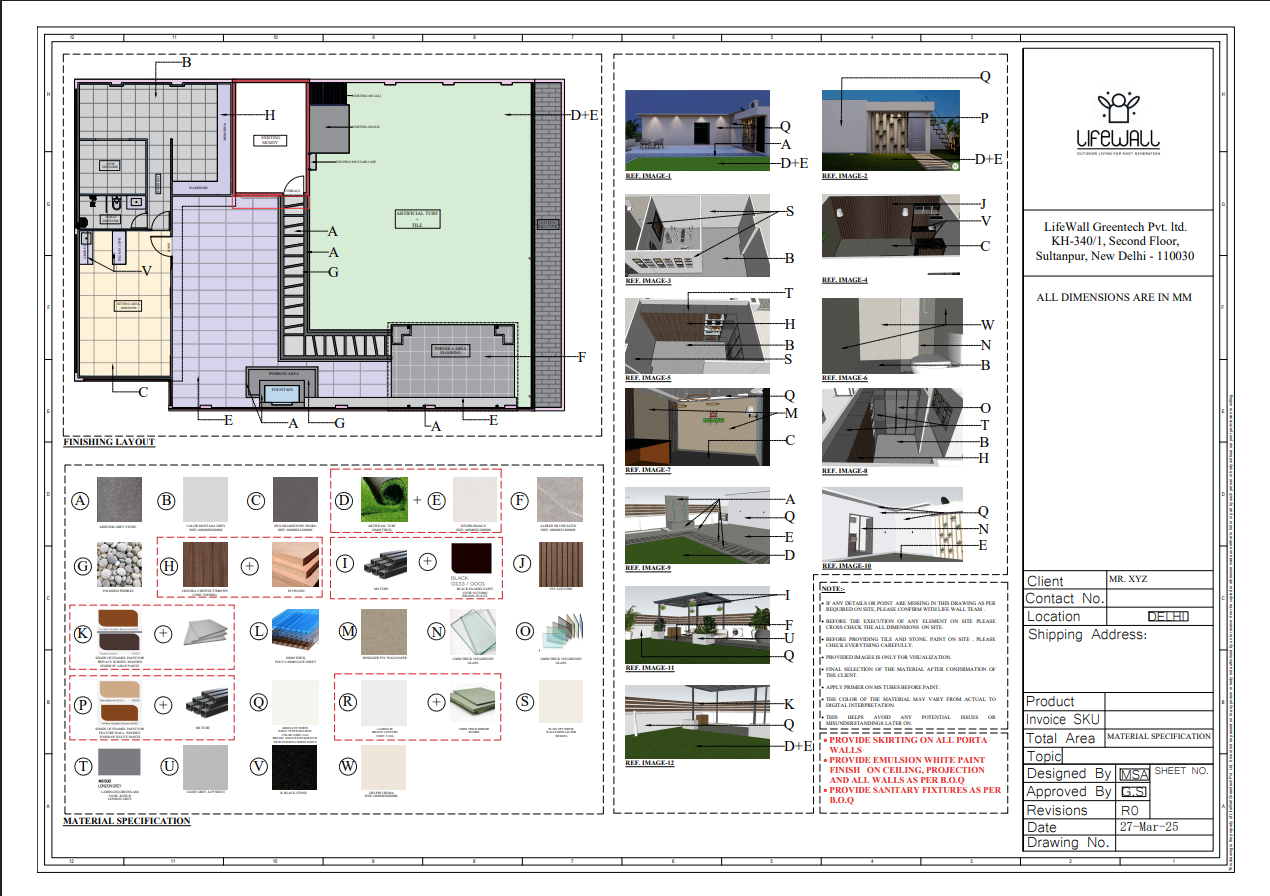This screenshot has height=896, width=1270.
Task: Open the REF. IMAGE-10 render thumbnail
Action: (x=894, y=526)
